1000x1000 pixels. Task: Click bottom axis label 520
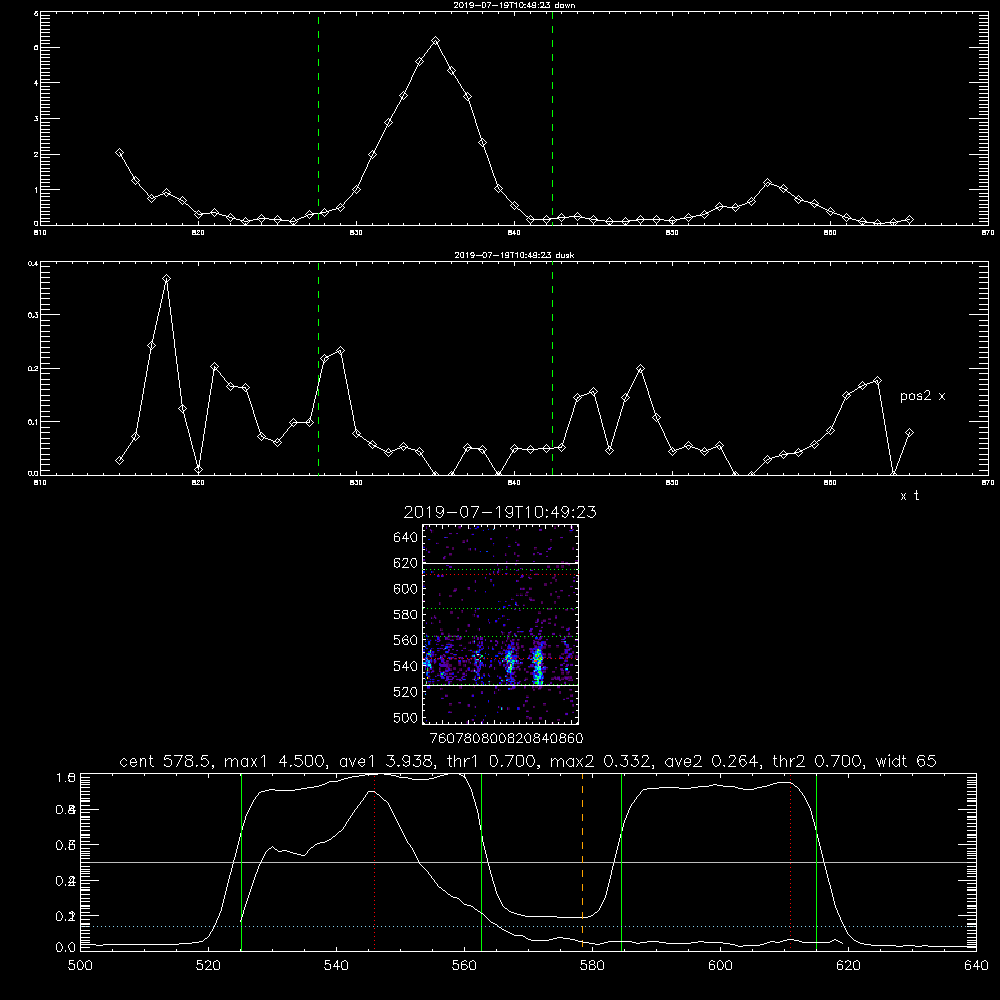pyautogui.click(x=208, y=966)
